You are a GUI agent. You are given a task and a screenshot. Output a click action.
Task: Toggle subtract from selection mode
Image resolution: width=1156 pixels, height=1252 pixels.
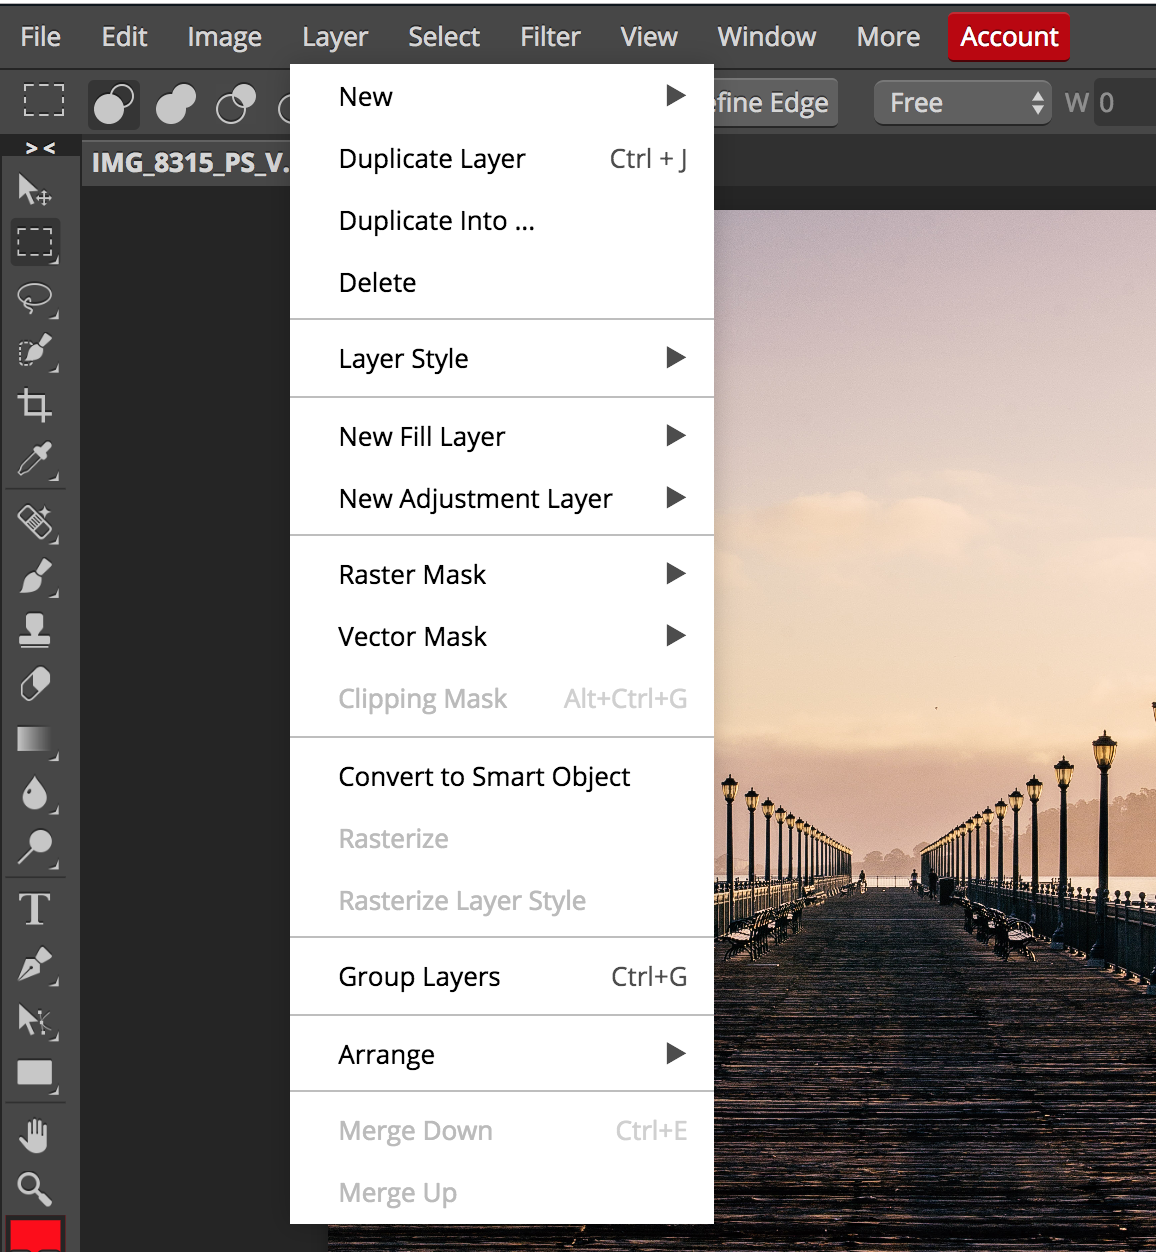pyautogui.click(x=235, y=104)
